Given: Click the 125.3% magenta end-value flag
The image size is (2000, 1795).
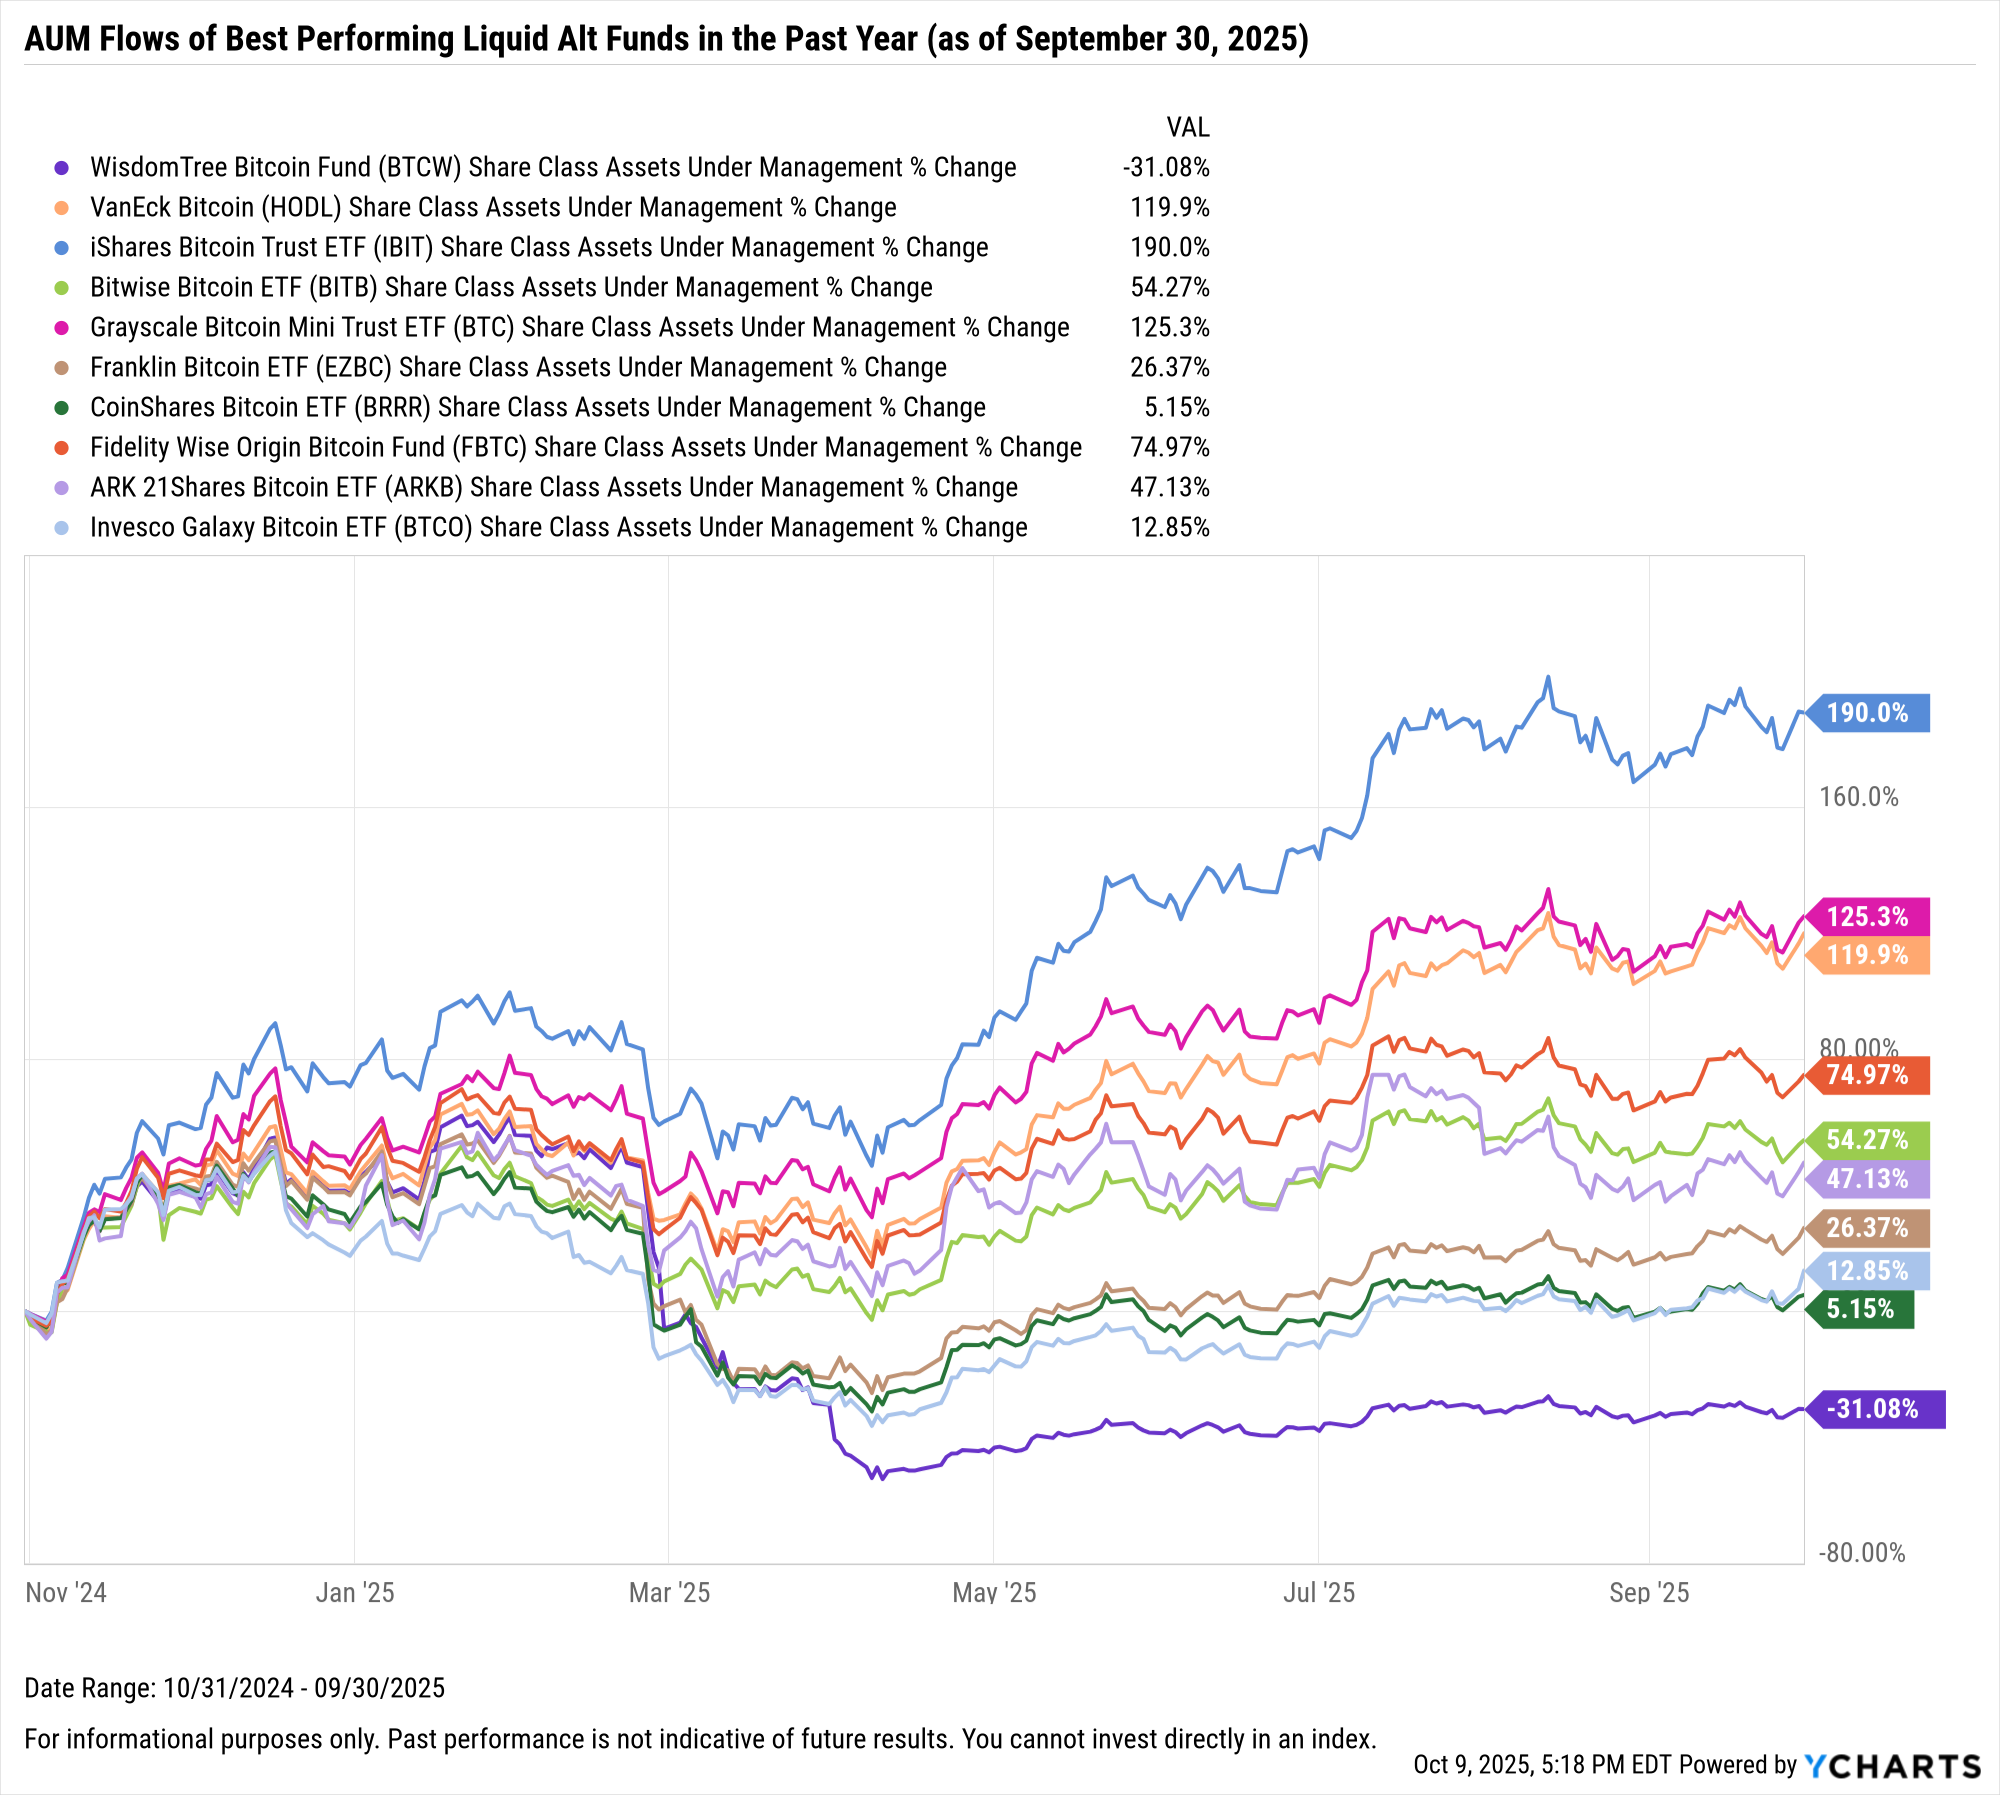Looking at the screenshot, I should click(x=1868, y=916).
